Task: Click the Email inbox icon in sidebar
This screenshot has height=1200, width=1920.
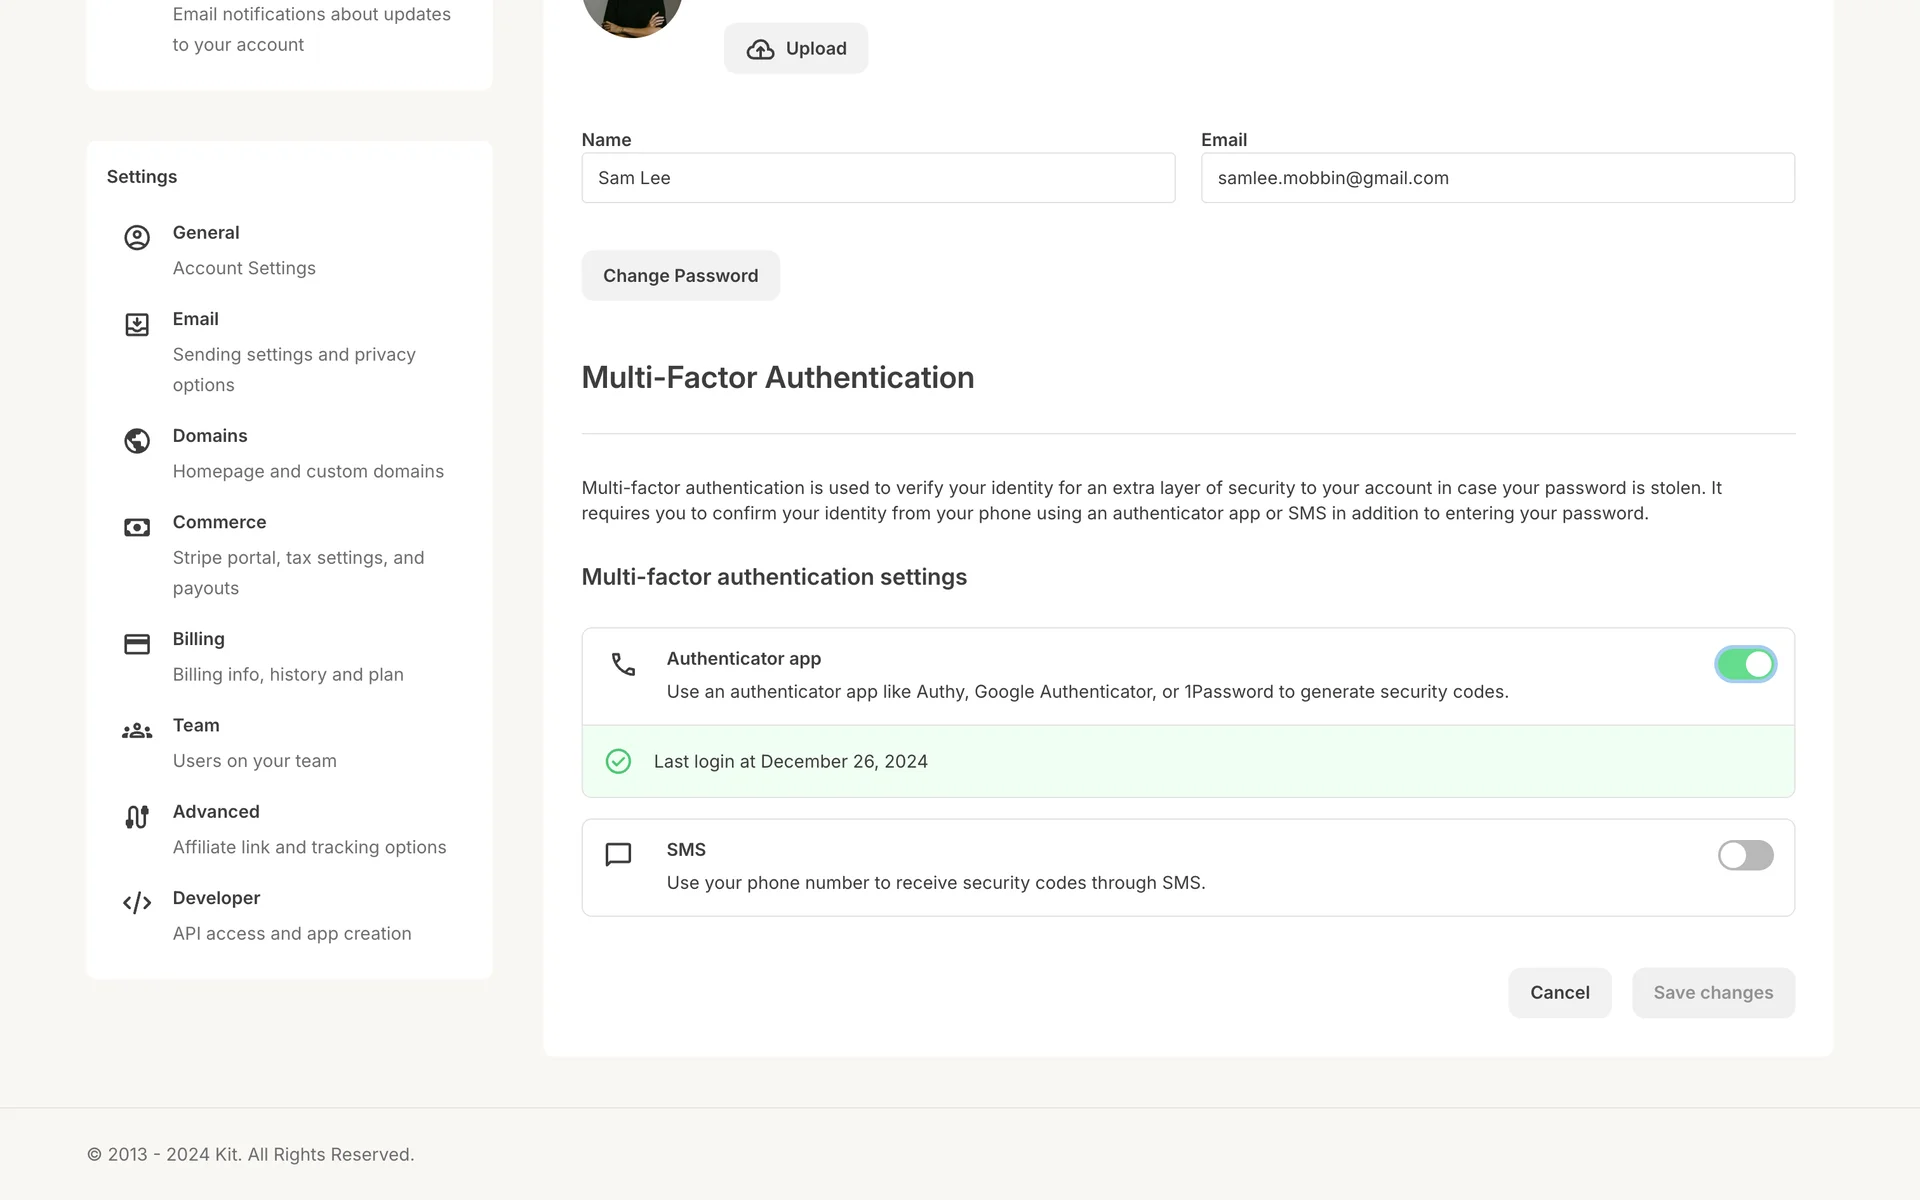Action: pos(137,324)
